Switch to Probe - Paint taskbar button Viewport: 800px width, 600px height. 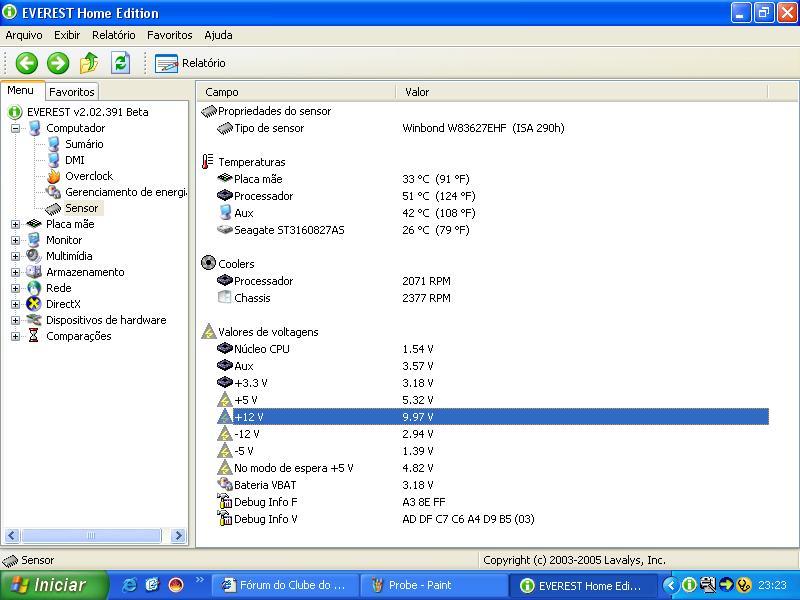pos(434,585)
